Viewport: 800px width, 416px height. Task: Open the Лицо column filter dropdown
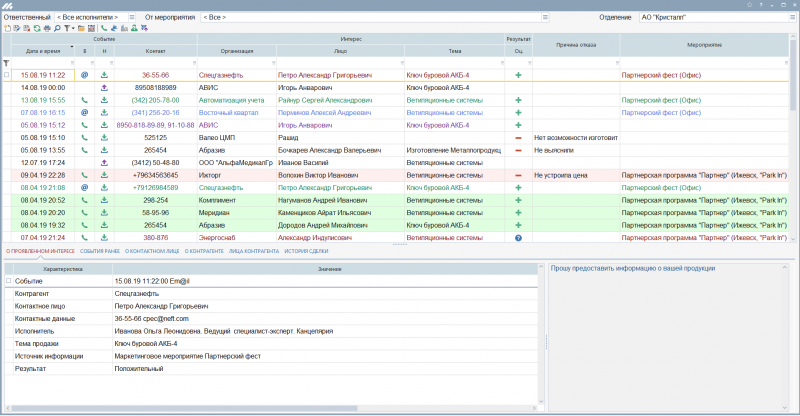402,63
